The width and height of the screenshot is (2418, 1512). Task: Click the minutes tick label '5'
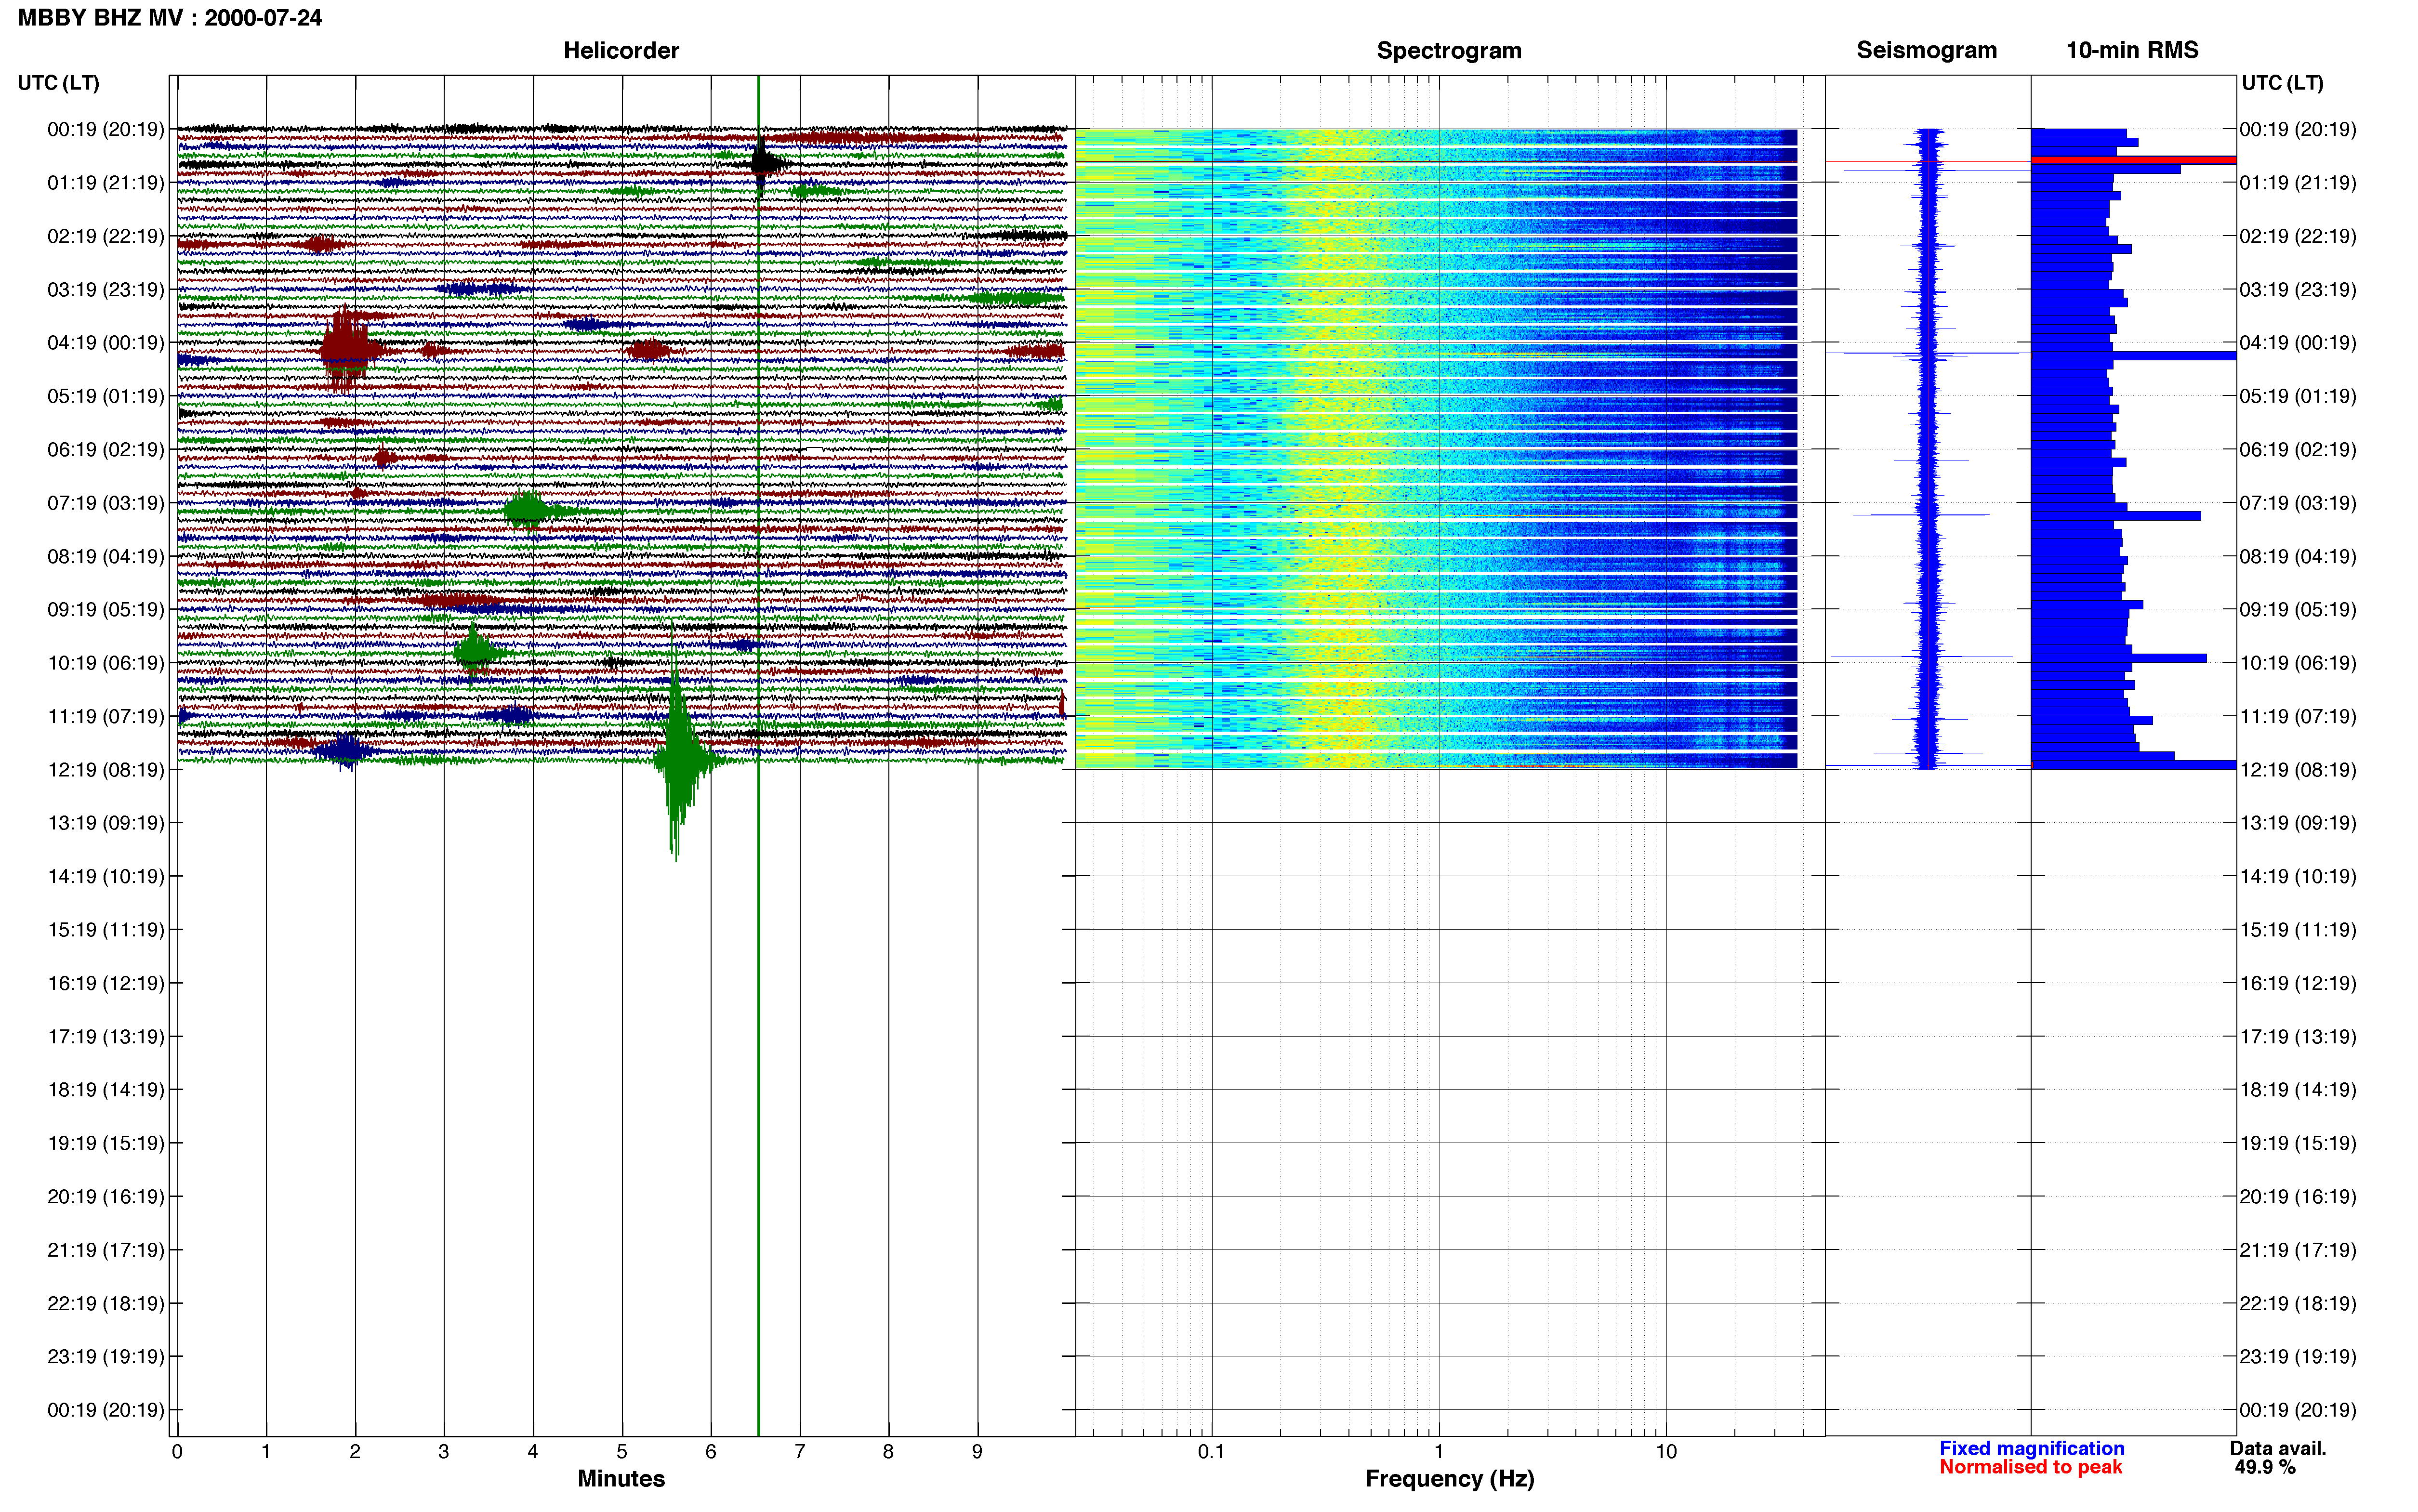(x=622, y=1451)
